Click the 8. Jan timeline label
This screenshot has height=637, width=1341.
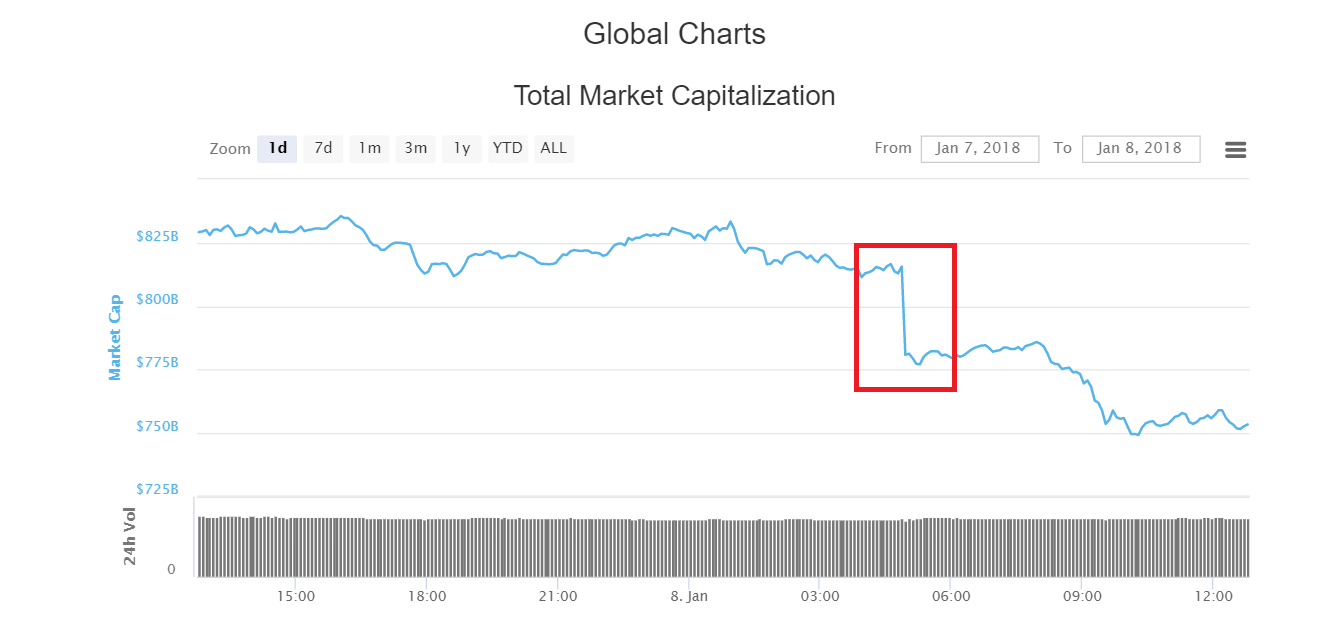point(689,595)
